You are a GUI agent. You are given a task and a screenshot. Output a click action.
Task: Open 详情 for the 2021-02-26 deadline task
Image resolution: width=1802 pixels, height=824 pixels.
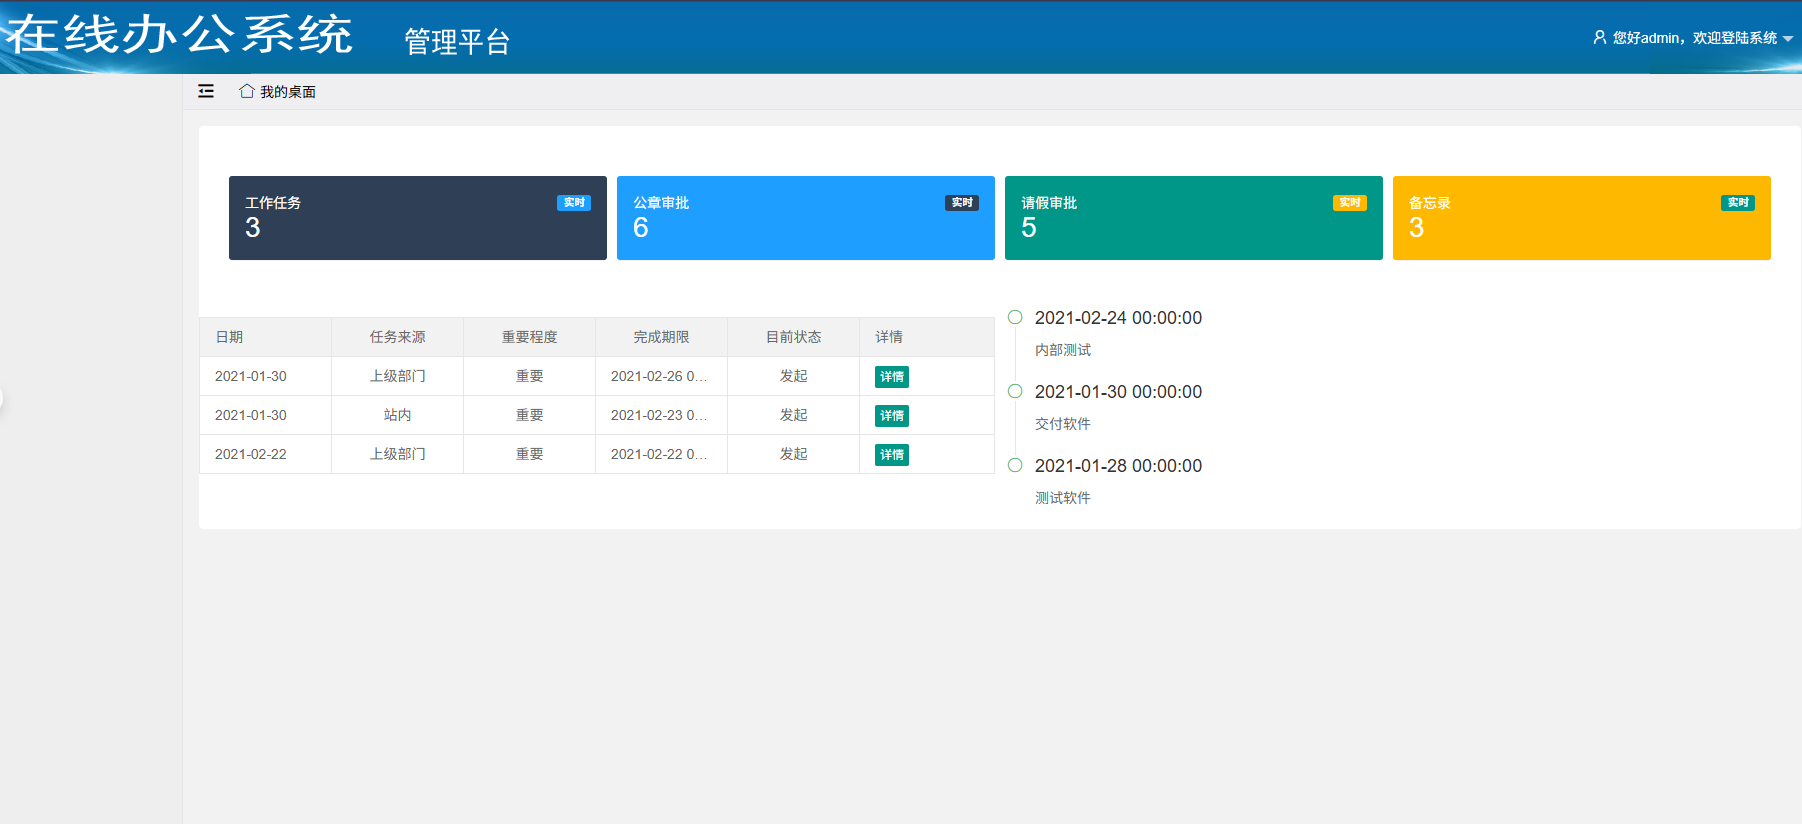[x=891, y=377]
